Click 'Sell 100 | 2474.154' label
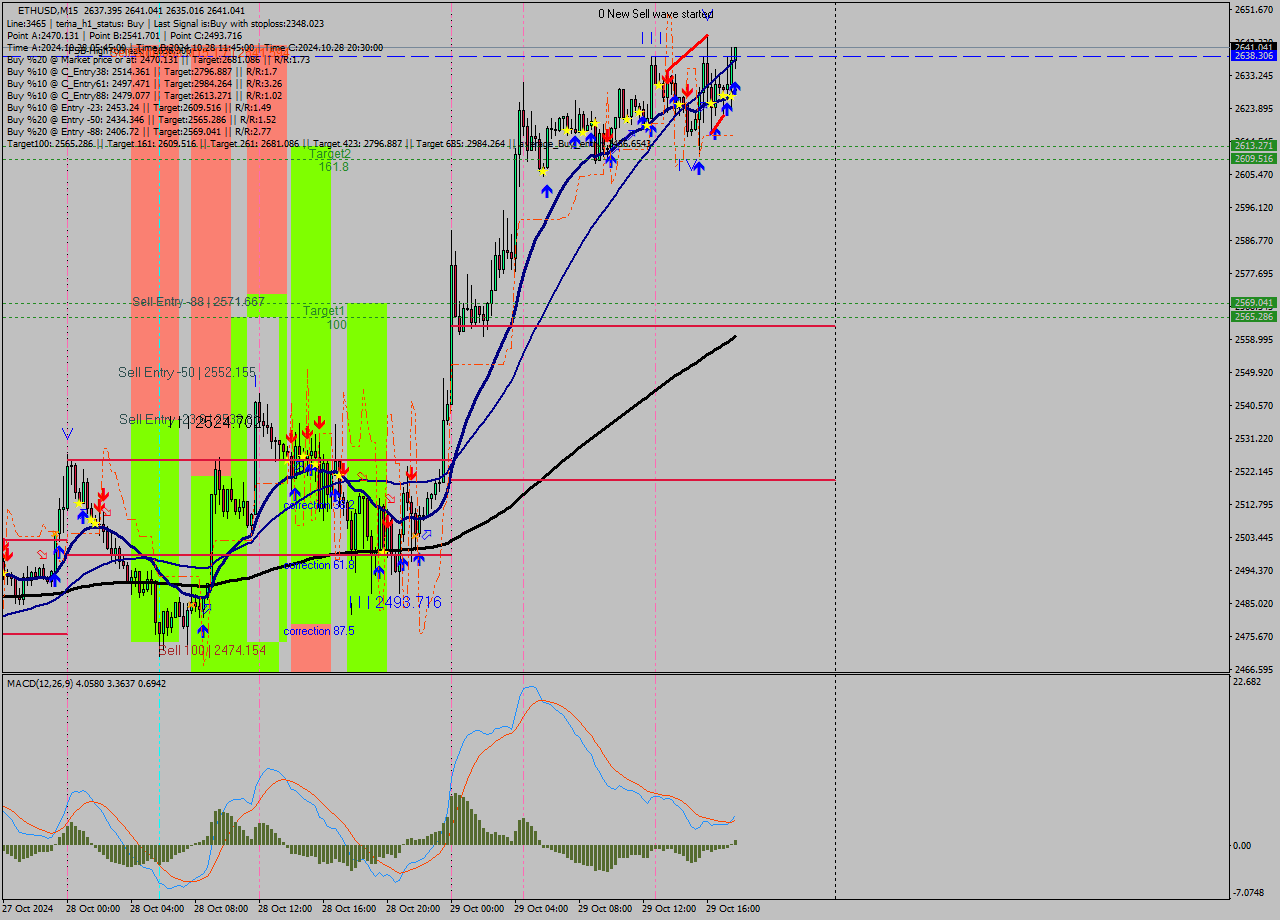This screenshot has width=1280, height=920. click(212, 650)
